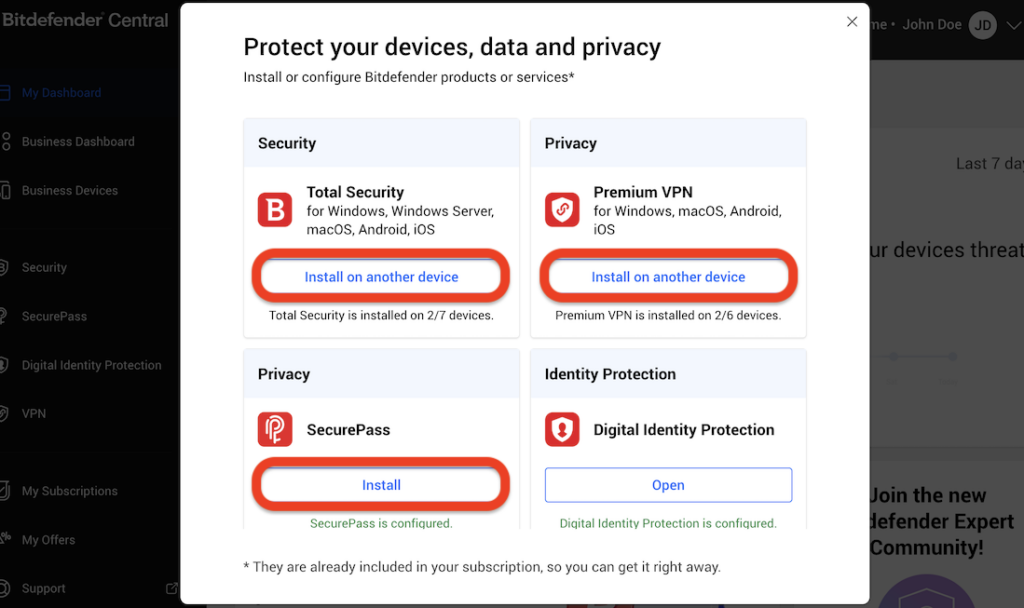Select the My Dashboard sidebar icon
This screenshot has height=608, width=1024.
click(8, 92)
